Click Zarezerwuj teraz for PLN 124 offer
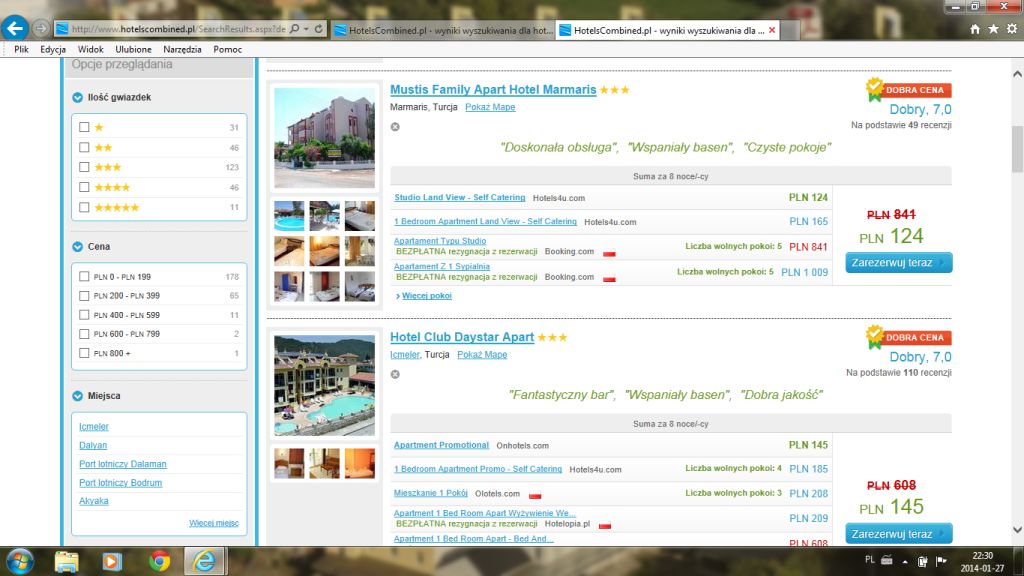This screenshot has height=576, width=1024. click(899, 263)
